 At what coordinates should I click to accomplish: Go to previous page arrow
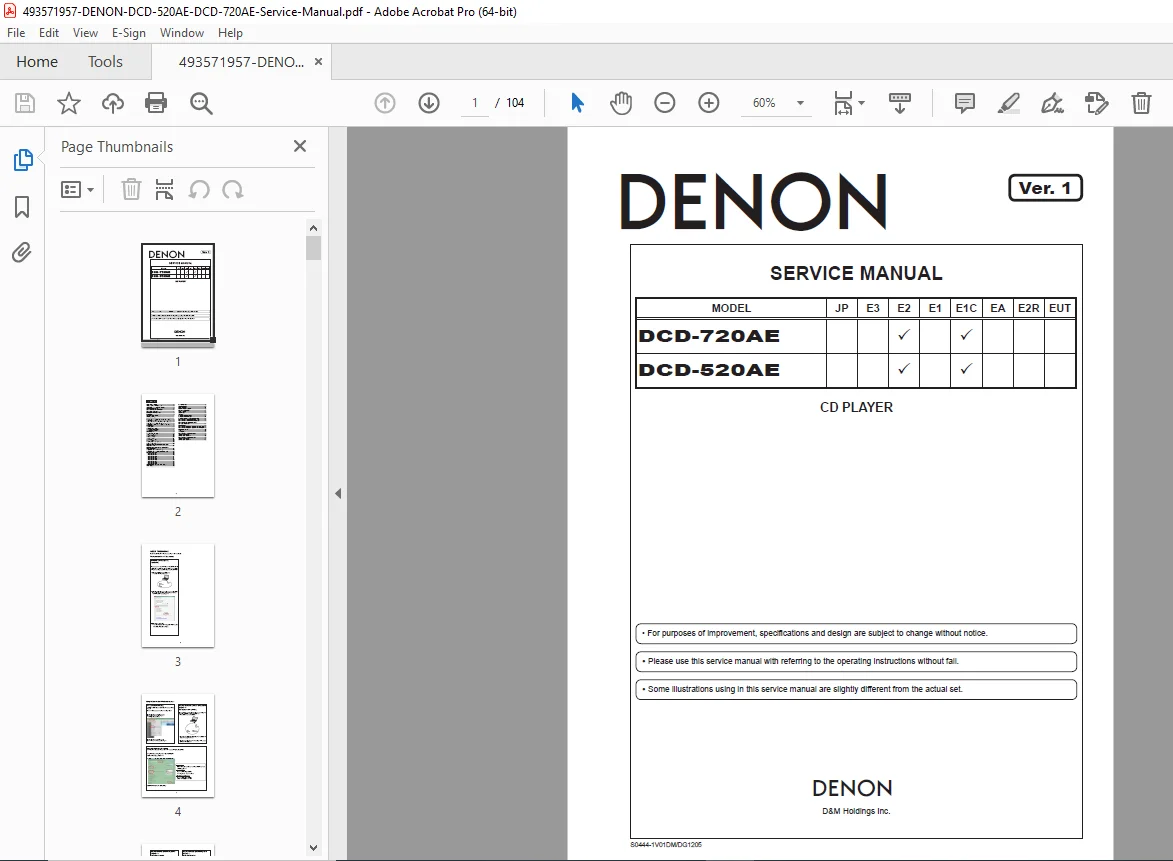385,102
